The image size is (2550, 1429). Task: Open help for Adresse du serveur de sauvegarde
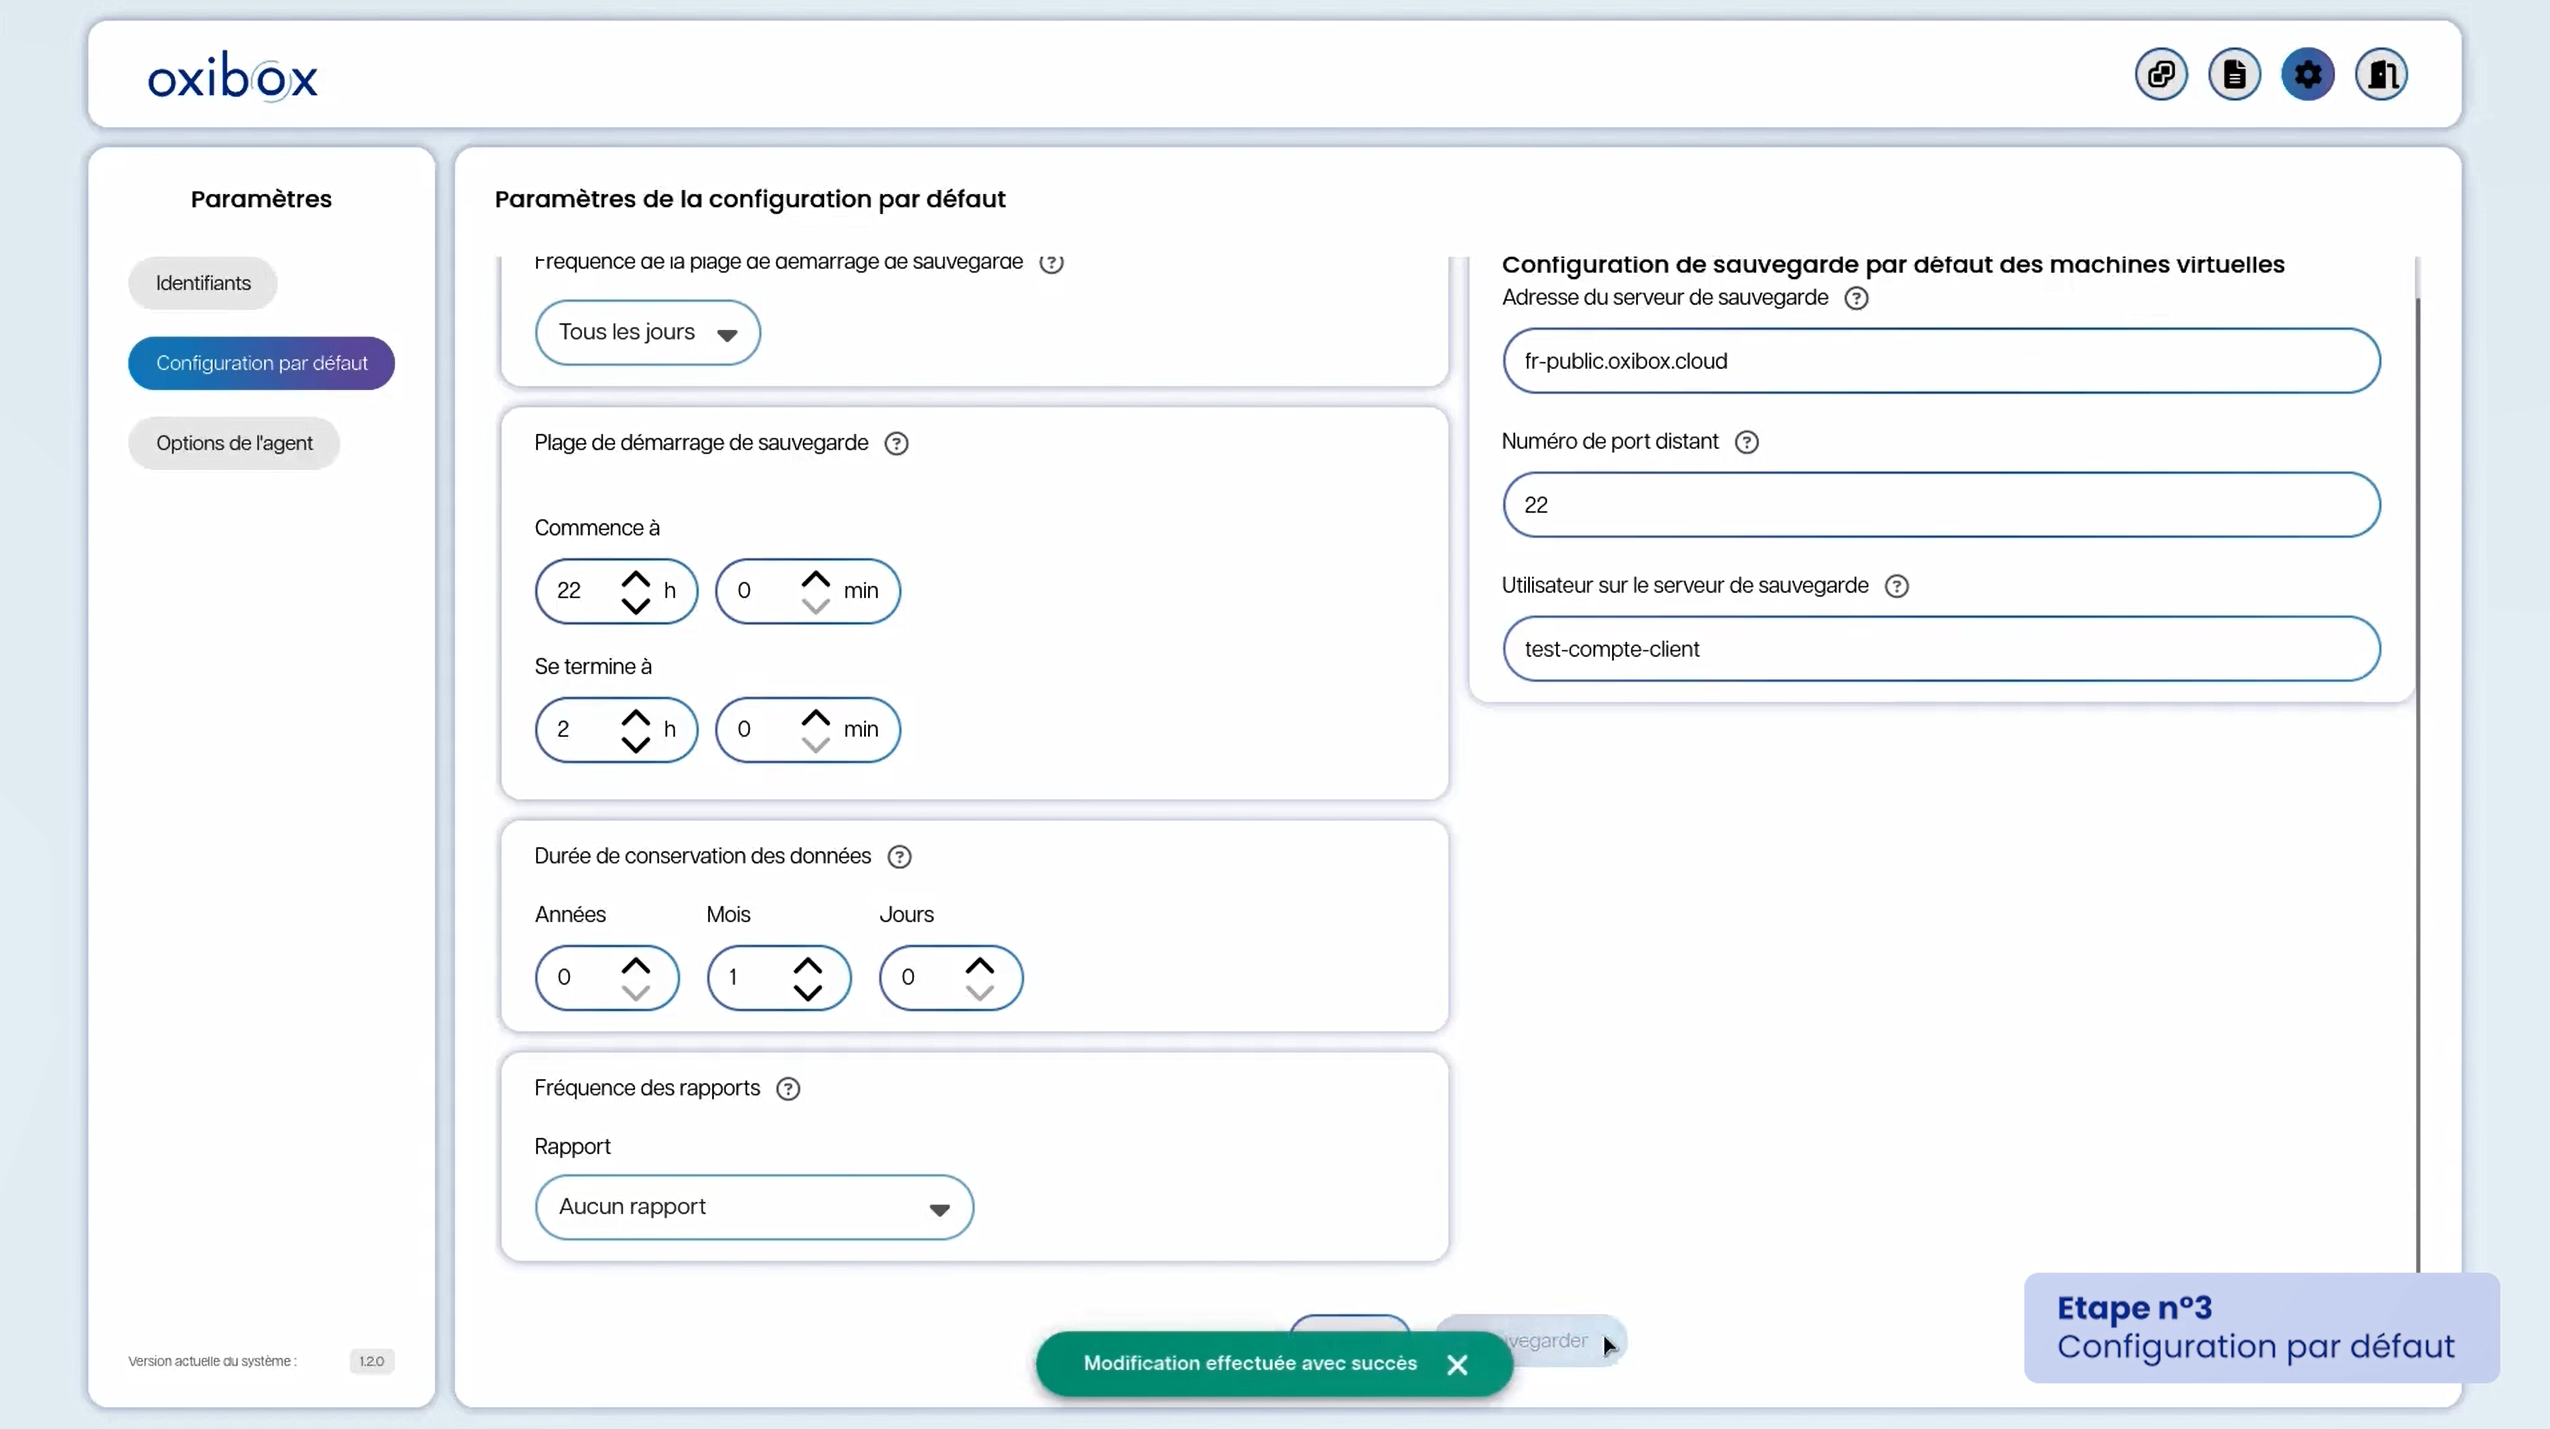pyautogui.click(x=1857, y=297)
